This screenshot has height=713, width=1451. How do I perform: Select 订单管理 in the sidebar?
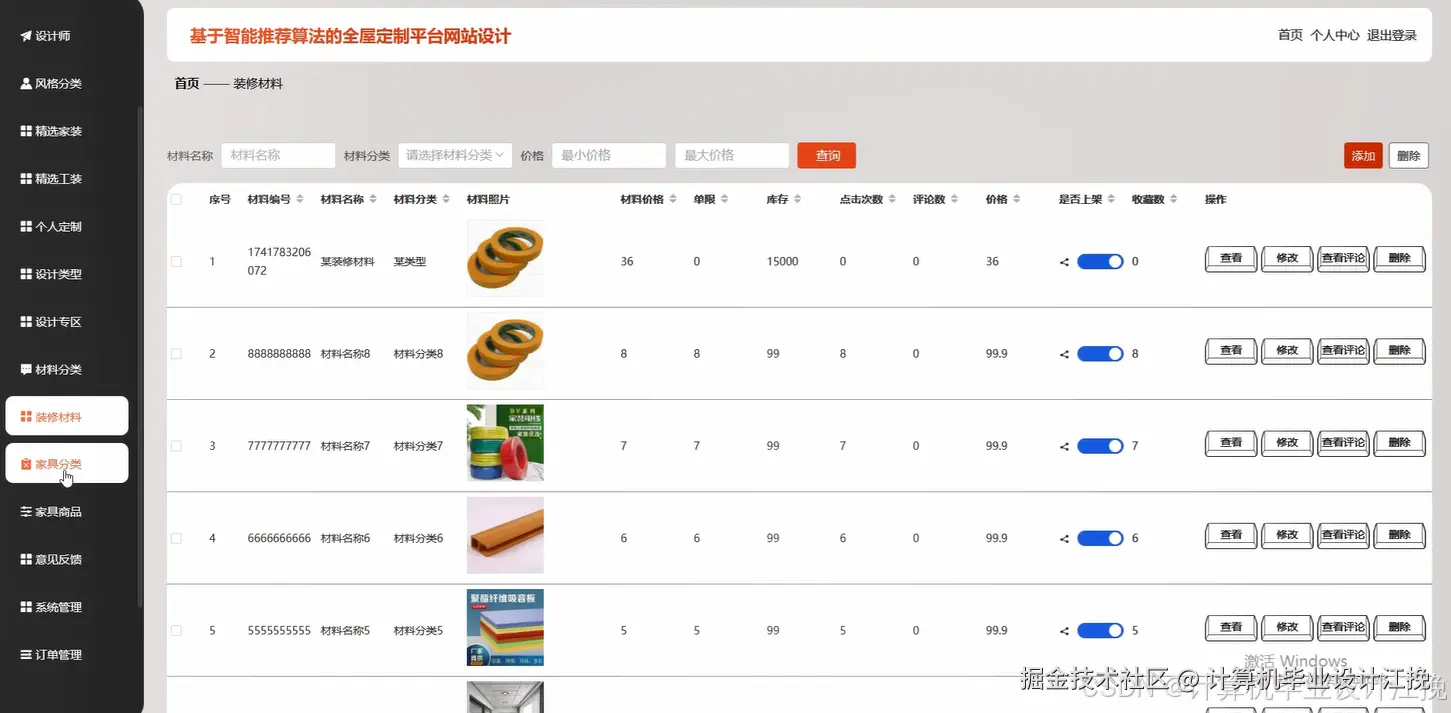click(x=55, y=654)
